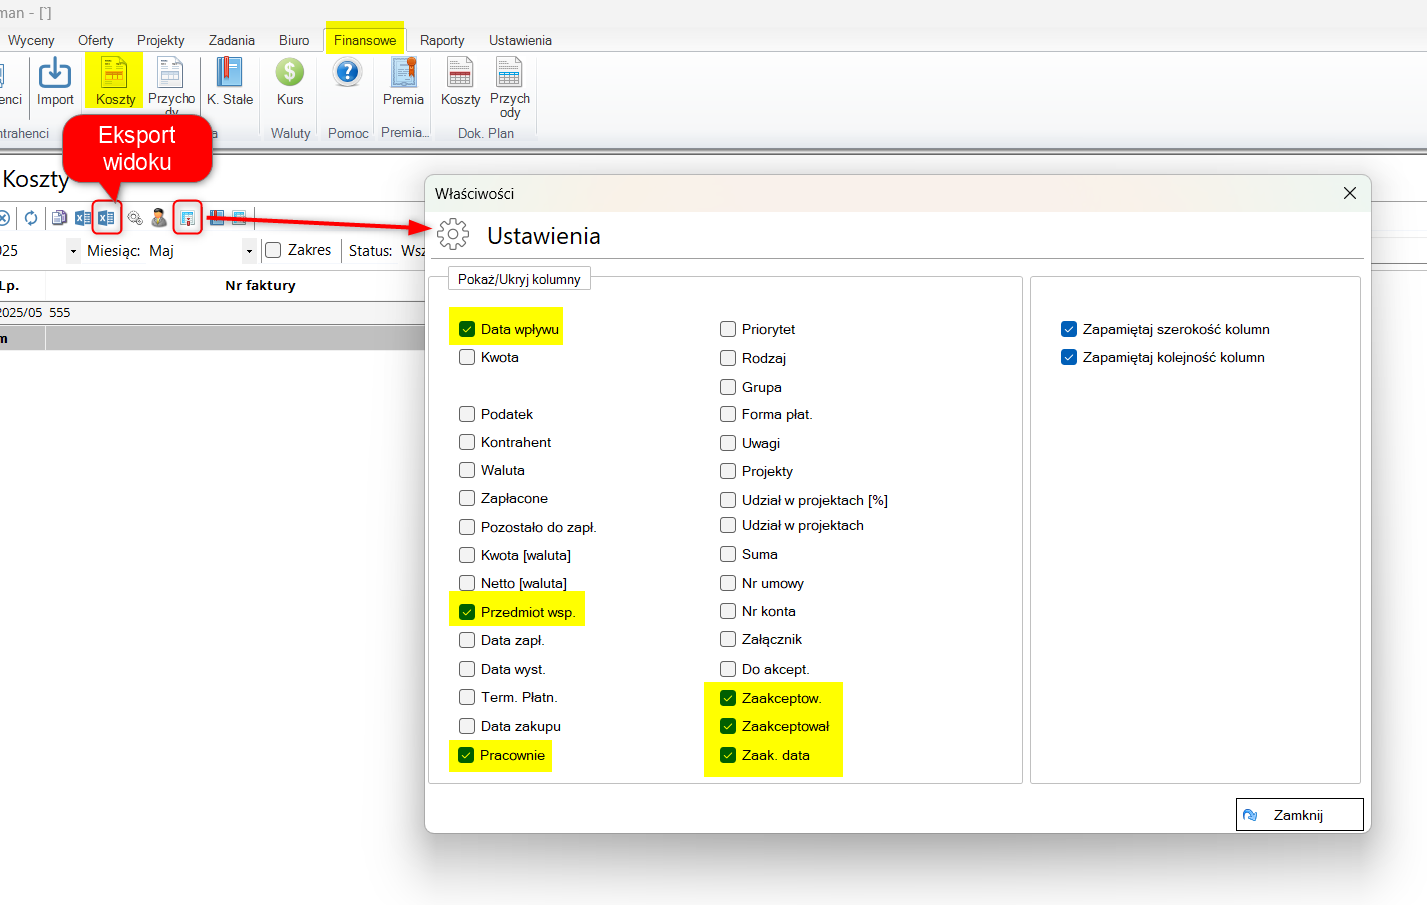
Task: Enable the Forma płat. checkbox
Action: click(x=728, y=414)
